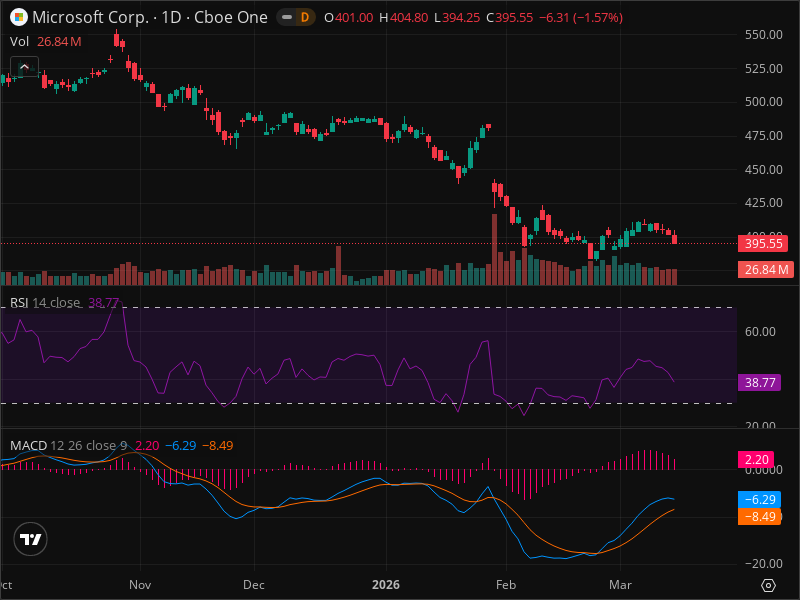Click the -6.31 (-1.57%) change value

[x=581, y=17]
